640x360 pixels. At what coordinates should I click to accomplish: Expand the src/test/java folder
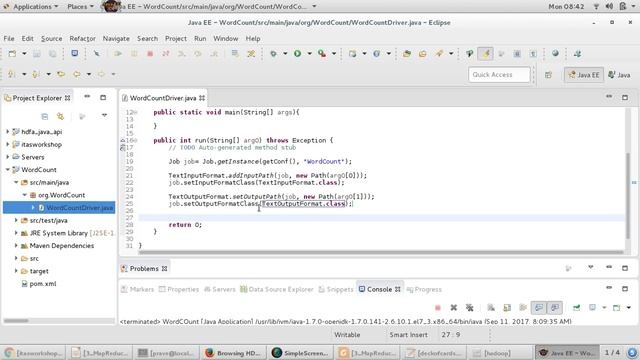[x=16, y=220]
